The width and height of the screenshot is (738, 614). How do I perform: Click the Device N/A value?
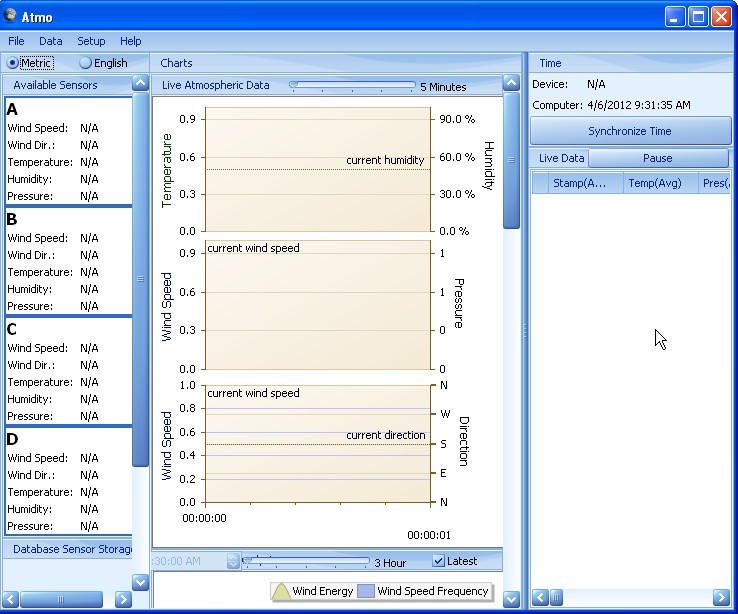click(596, 84)
